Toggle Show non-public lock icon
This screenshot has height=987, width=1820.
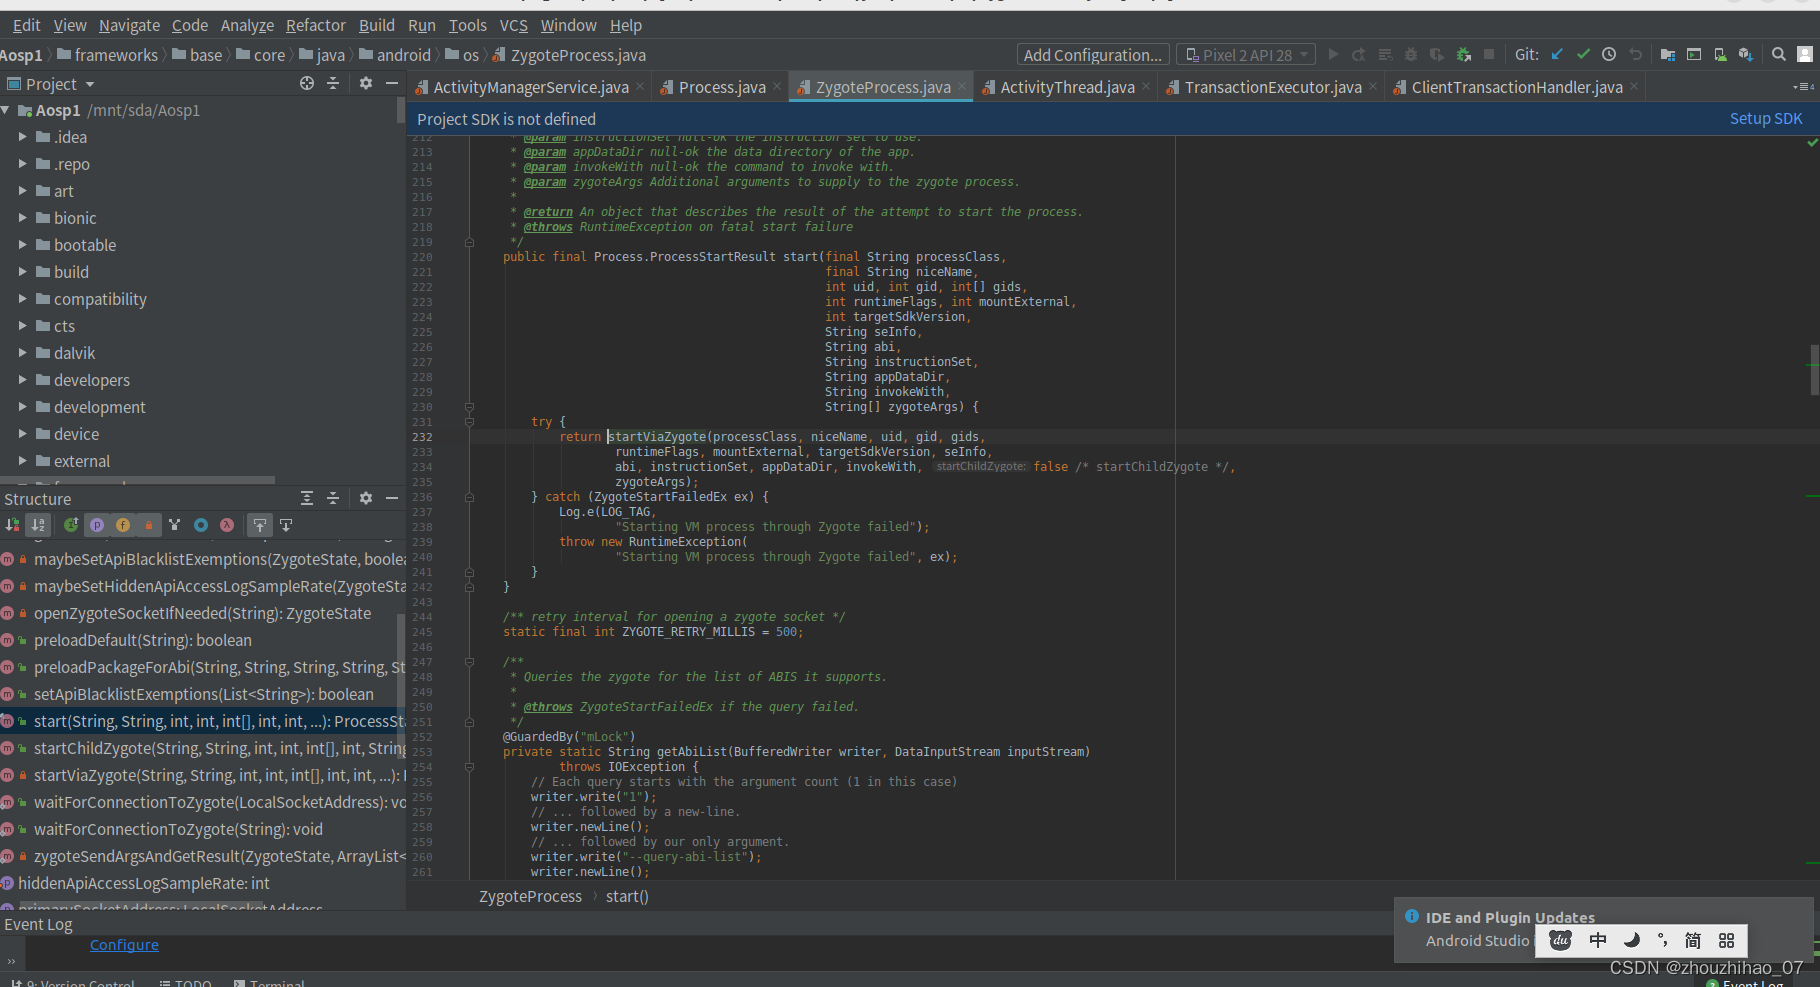(149, 525)
